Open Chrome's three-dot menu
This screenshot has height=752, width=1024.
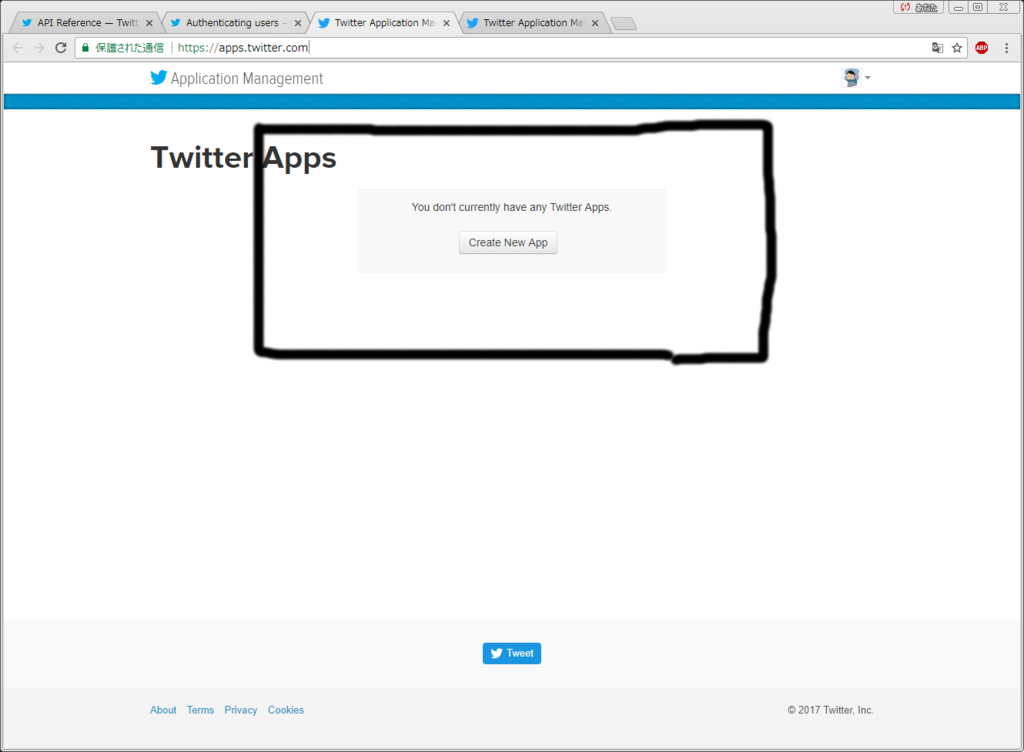pos(1006,48)
